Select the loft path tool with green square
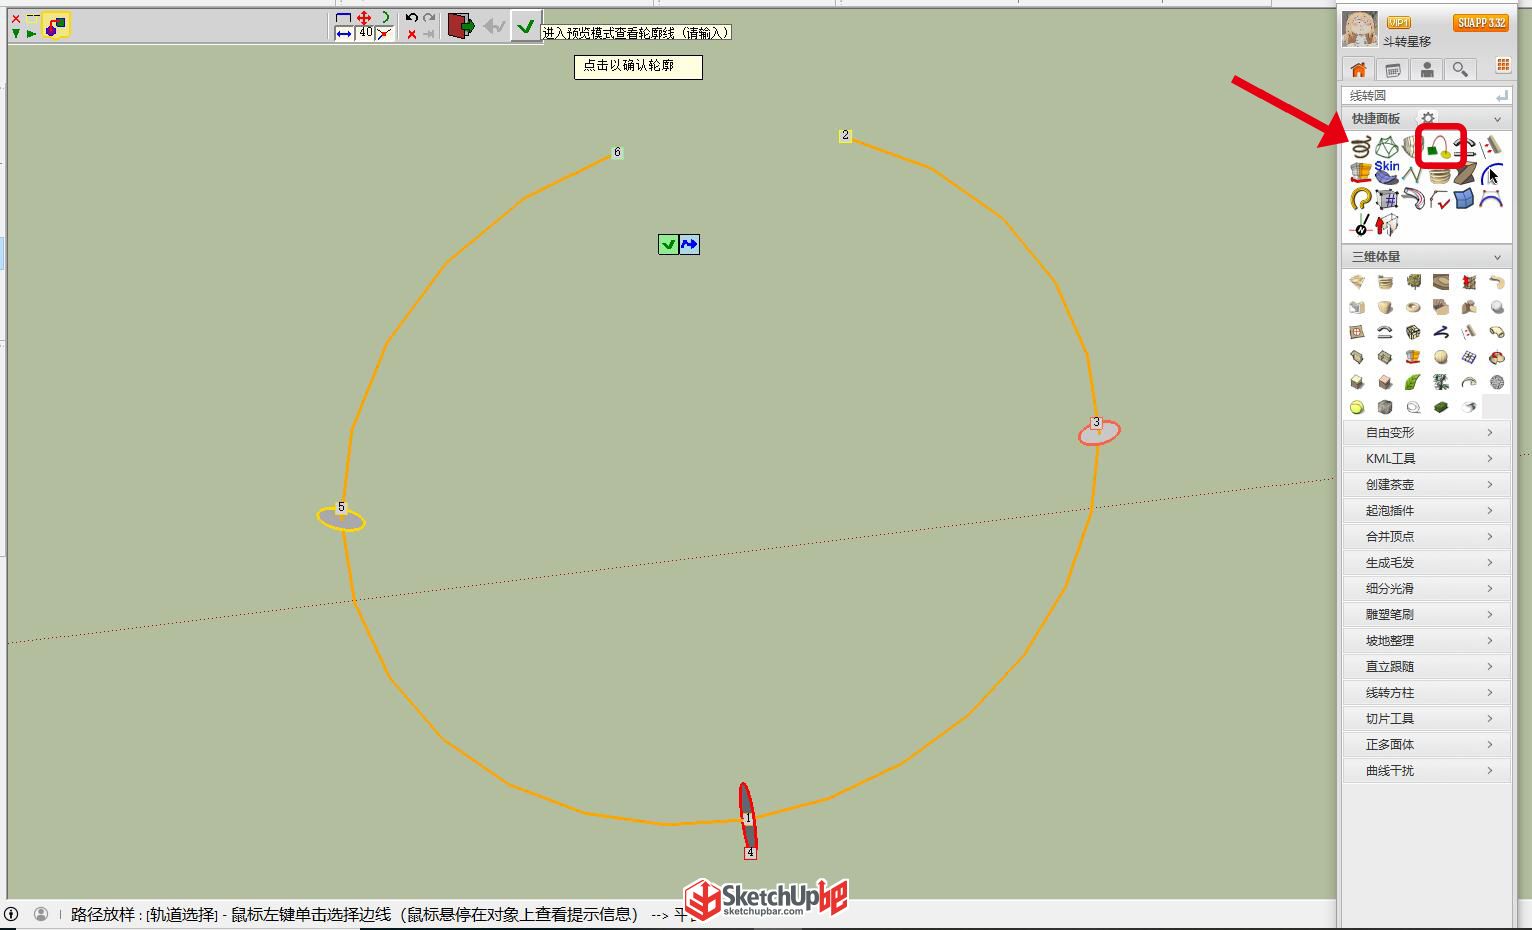1532x930 pixels. point(1439,148)
